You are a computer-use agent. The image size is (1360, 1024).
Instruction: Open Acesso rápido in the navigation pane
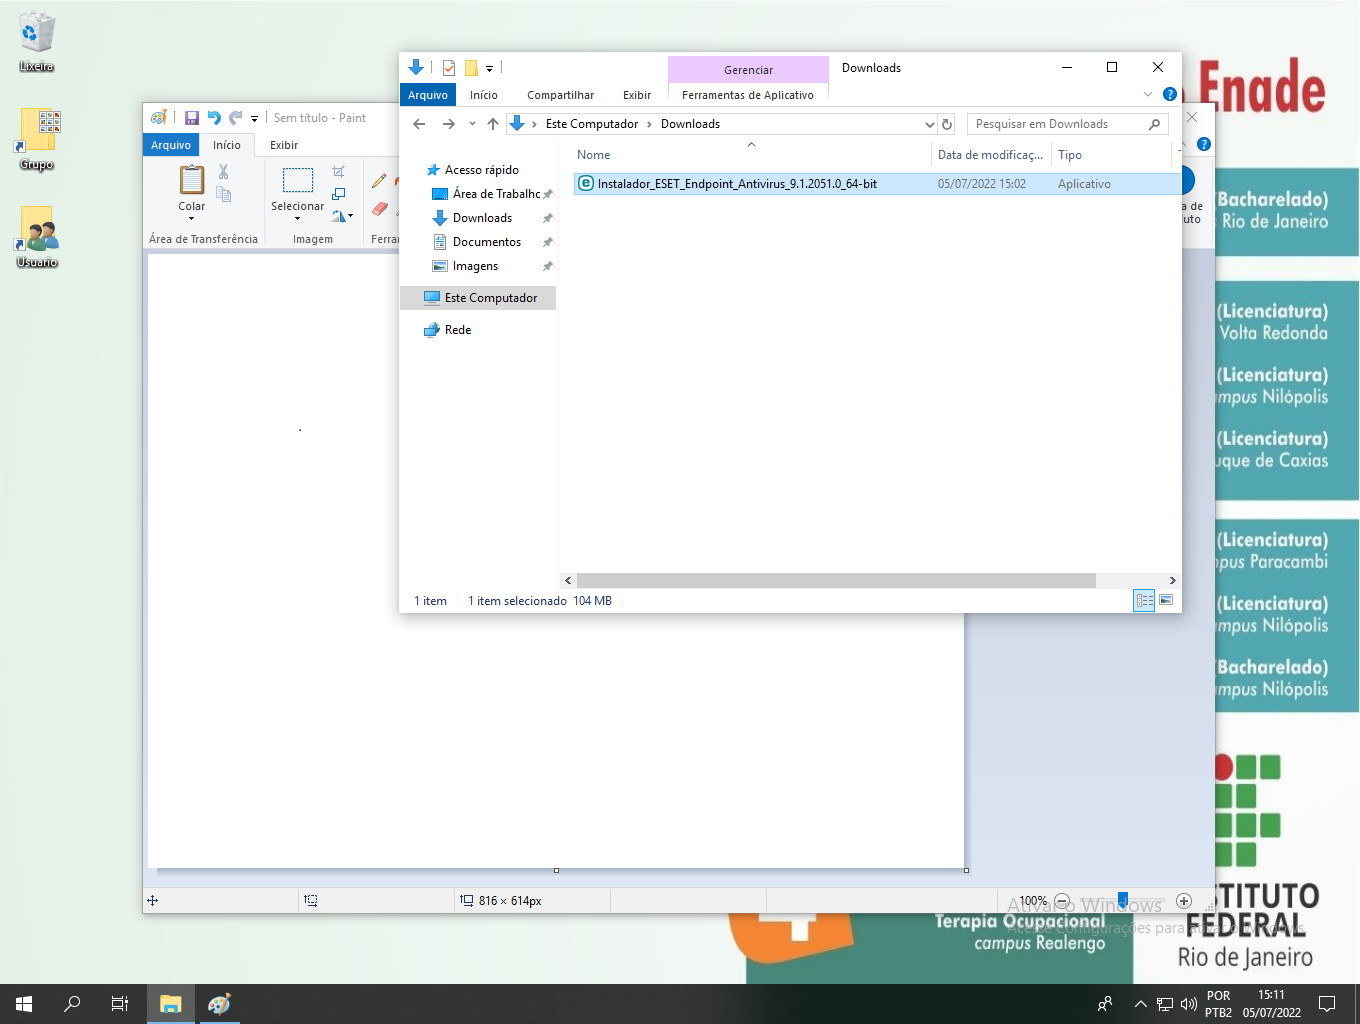tap(482, 170)
